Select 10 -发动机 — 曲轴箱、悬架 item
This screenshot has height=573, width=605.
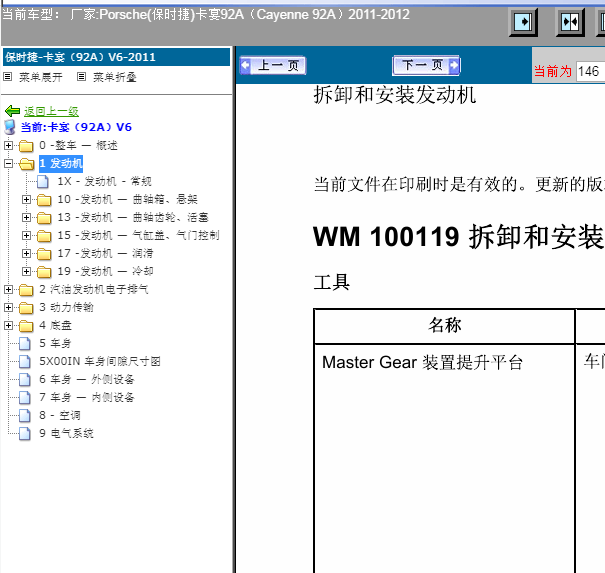pyautogui.click(x=127, y=199)
